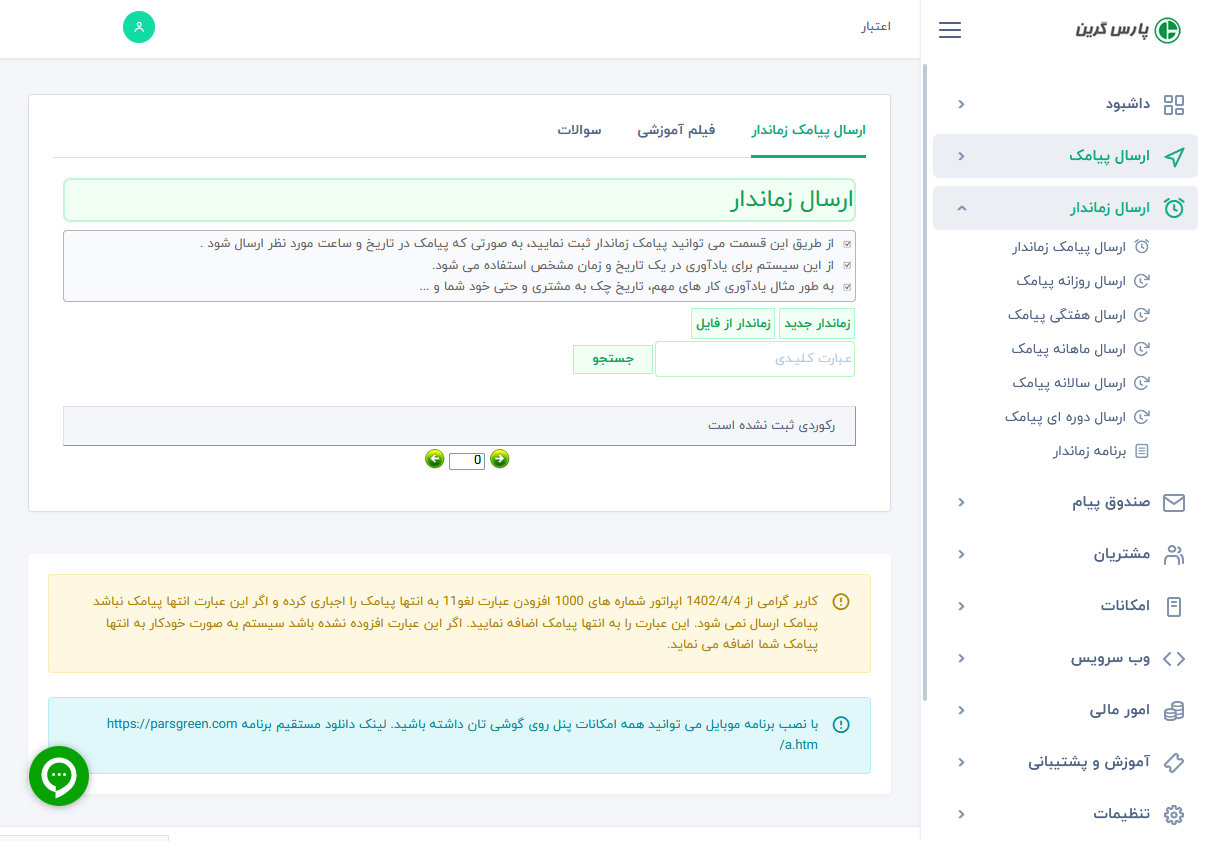Open the chat support widget

[58, 775]
